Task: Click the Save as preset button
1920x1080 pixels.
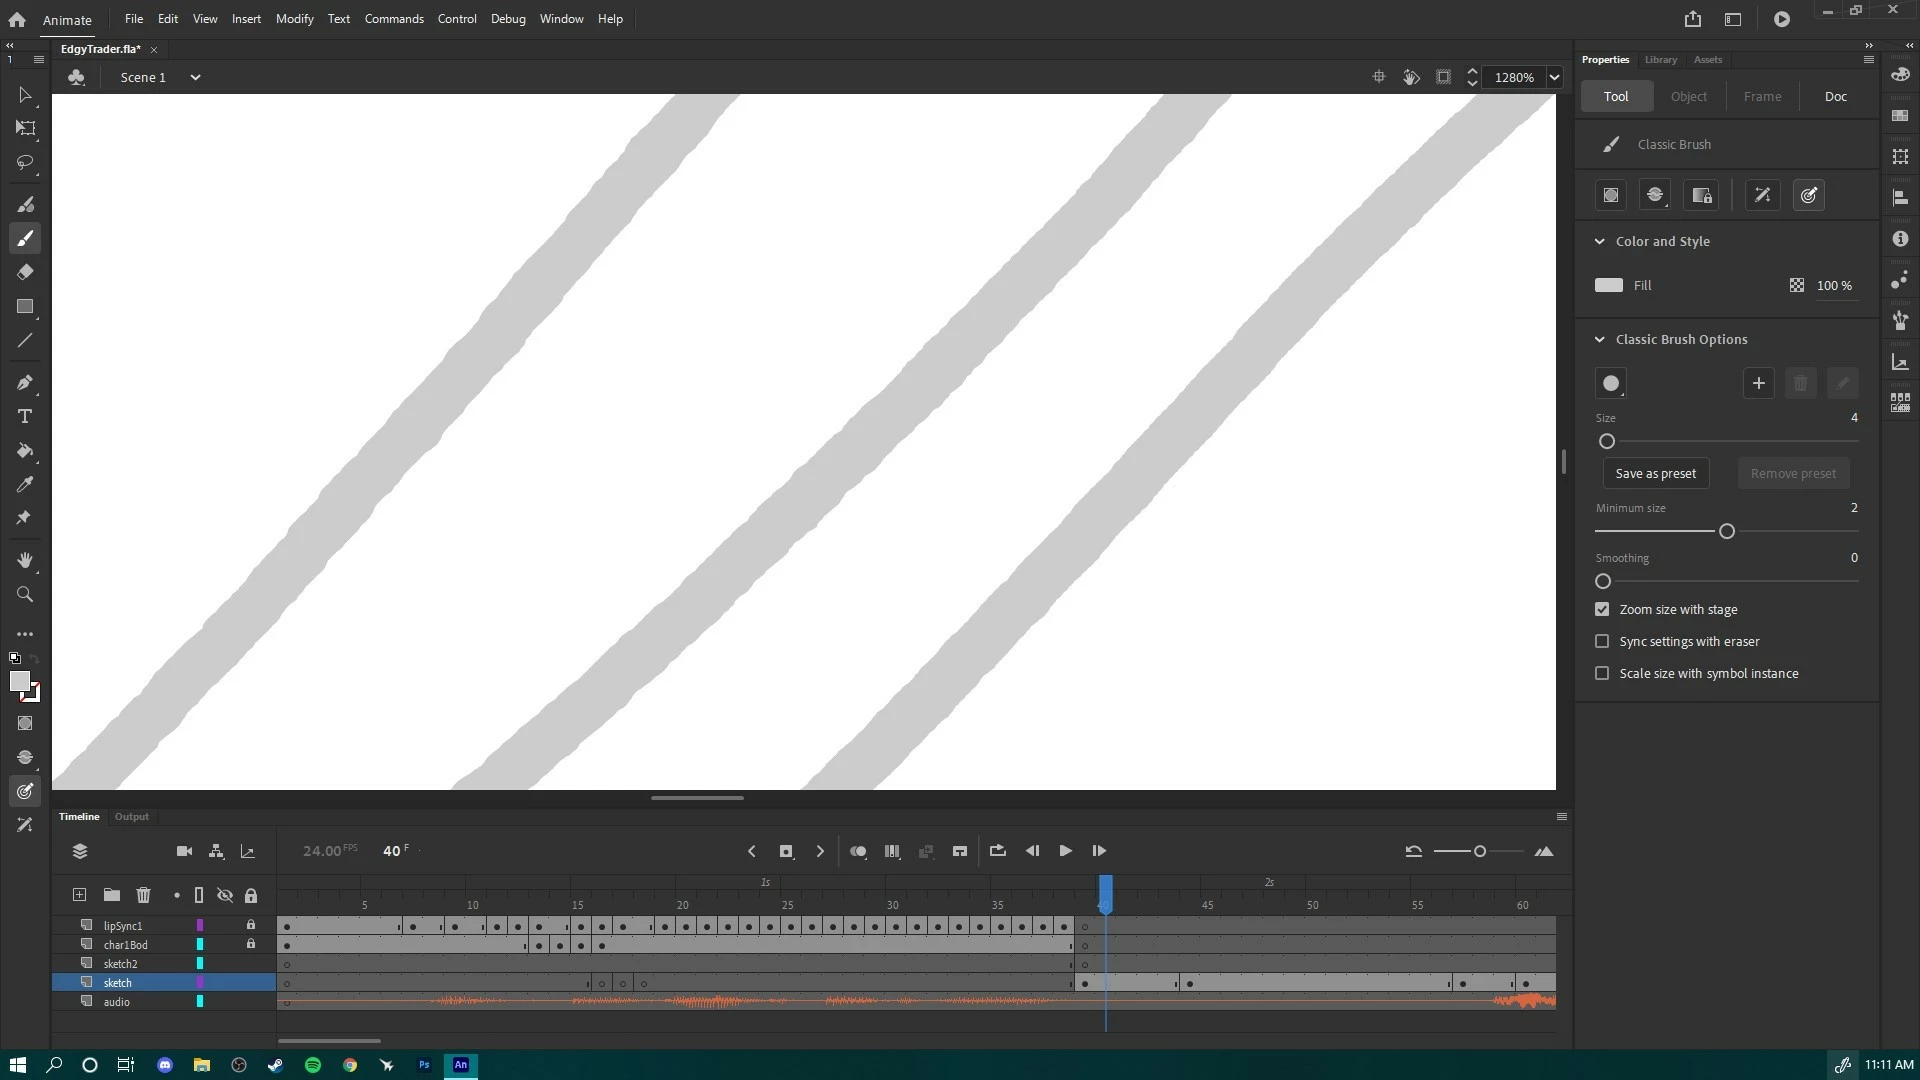Action: [x=1655, y=473]
